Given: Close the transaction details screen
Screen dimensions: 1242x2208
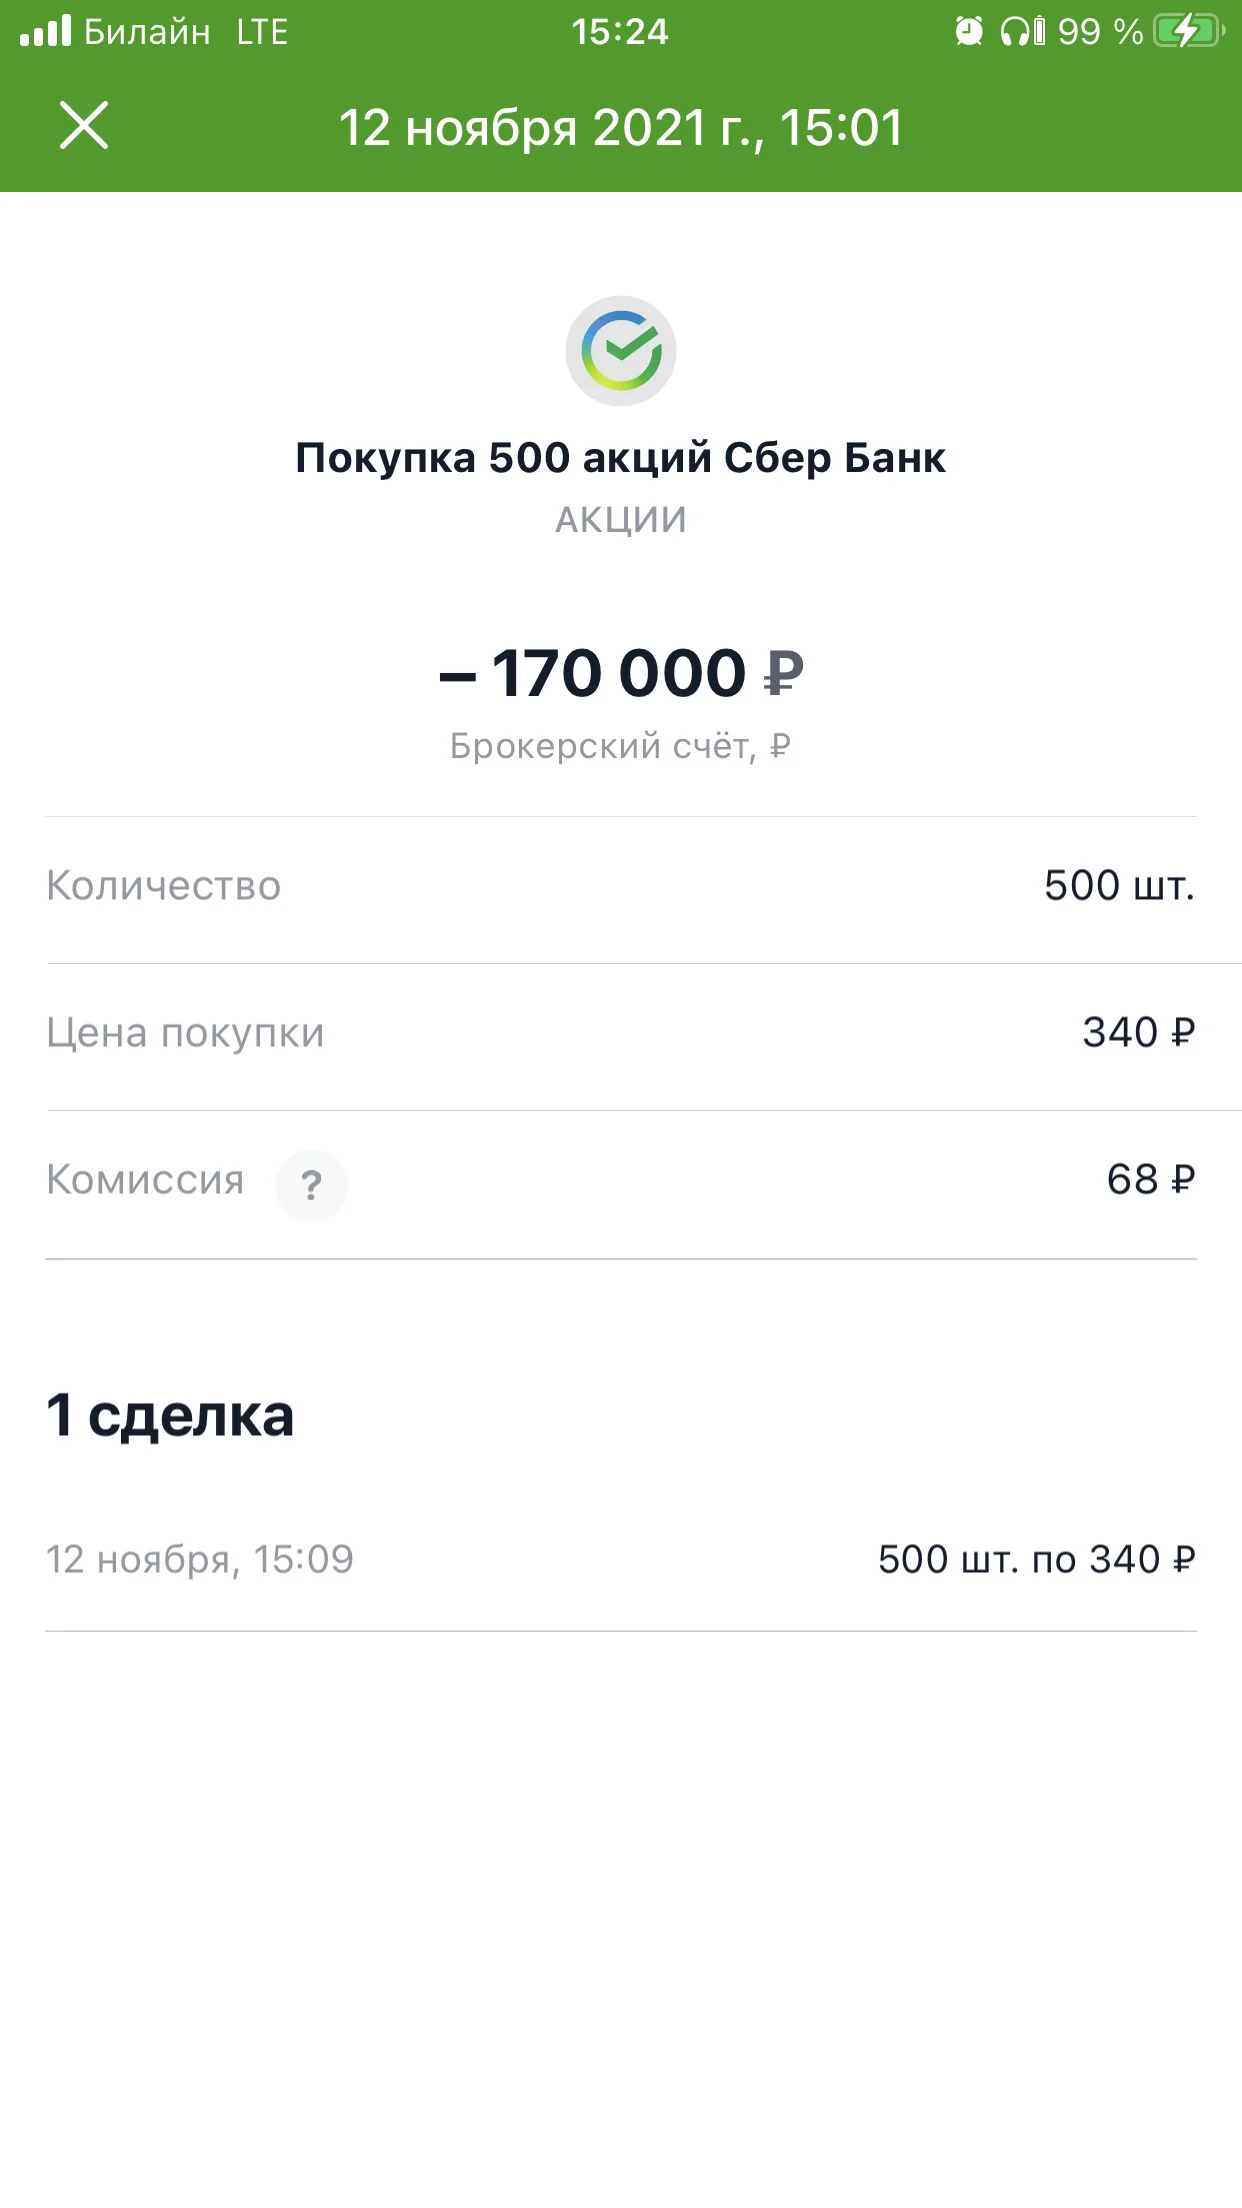Looking at the screenshot, I should [84, 126].
